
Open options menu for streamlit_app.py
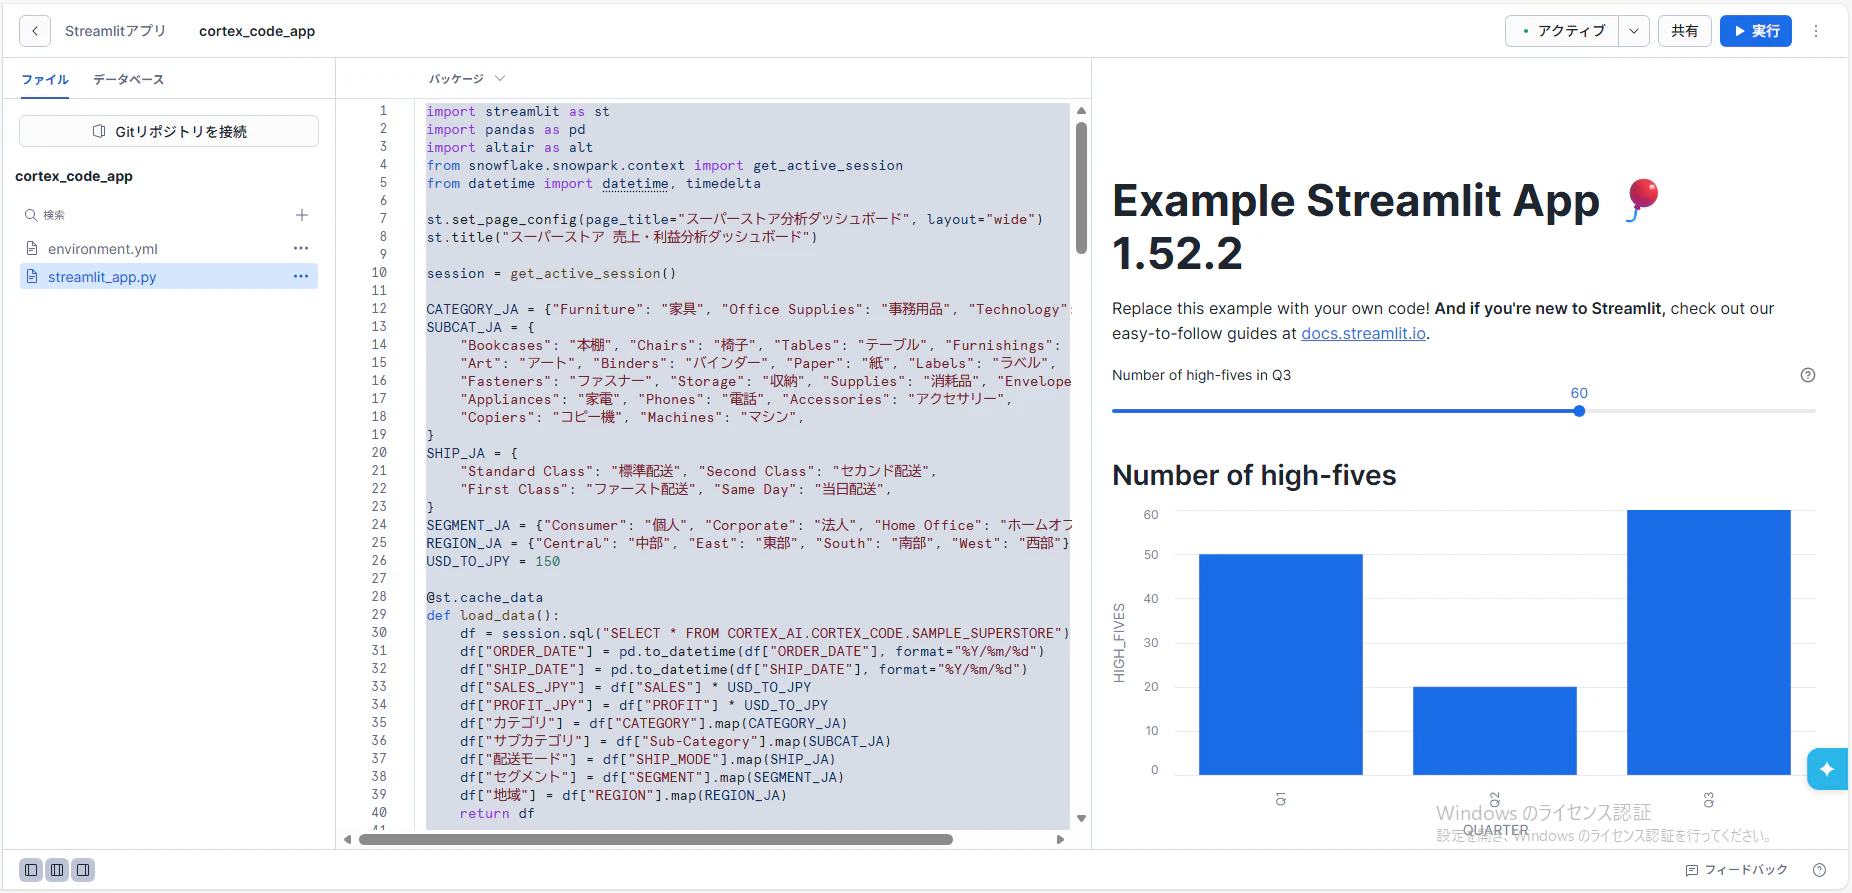pos(301,276)
